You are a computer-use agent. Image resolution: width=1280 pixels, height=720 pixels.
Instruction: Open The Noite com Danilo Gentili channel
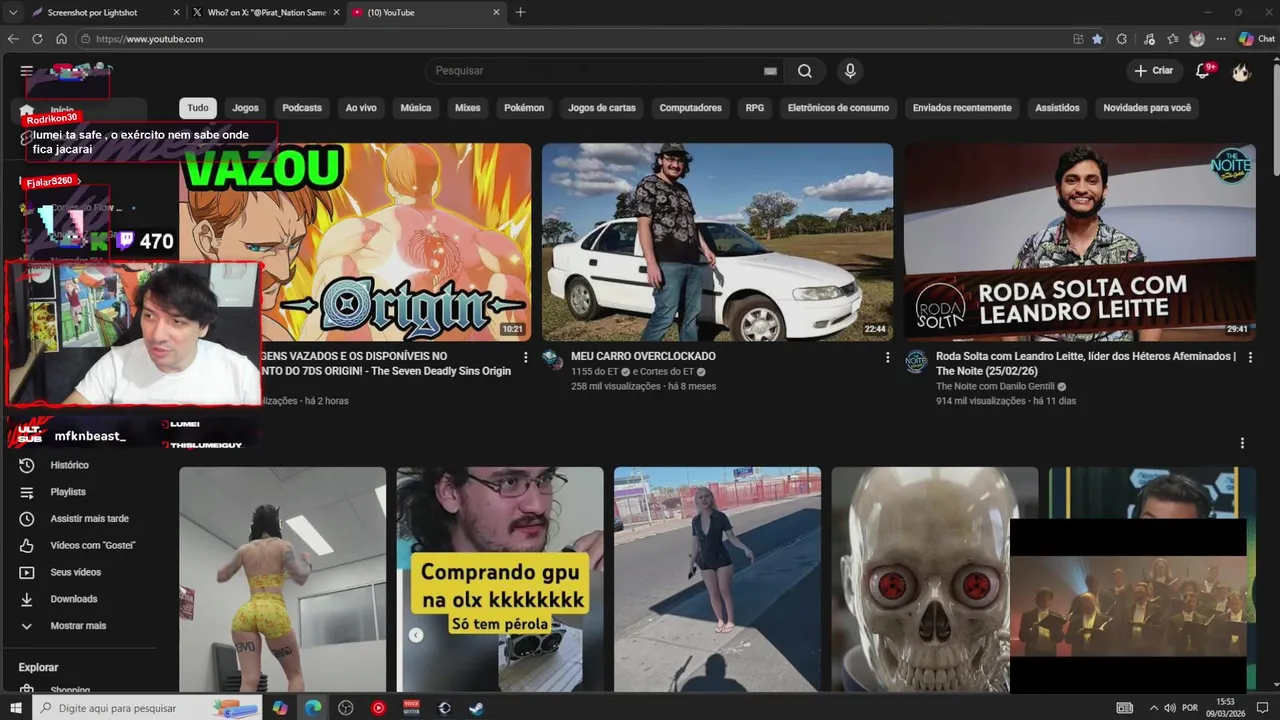point(995,386)
